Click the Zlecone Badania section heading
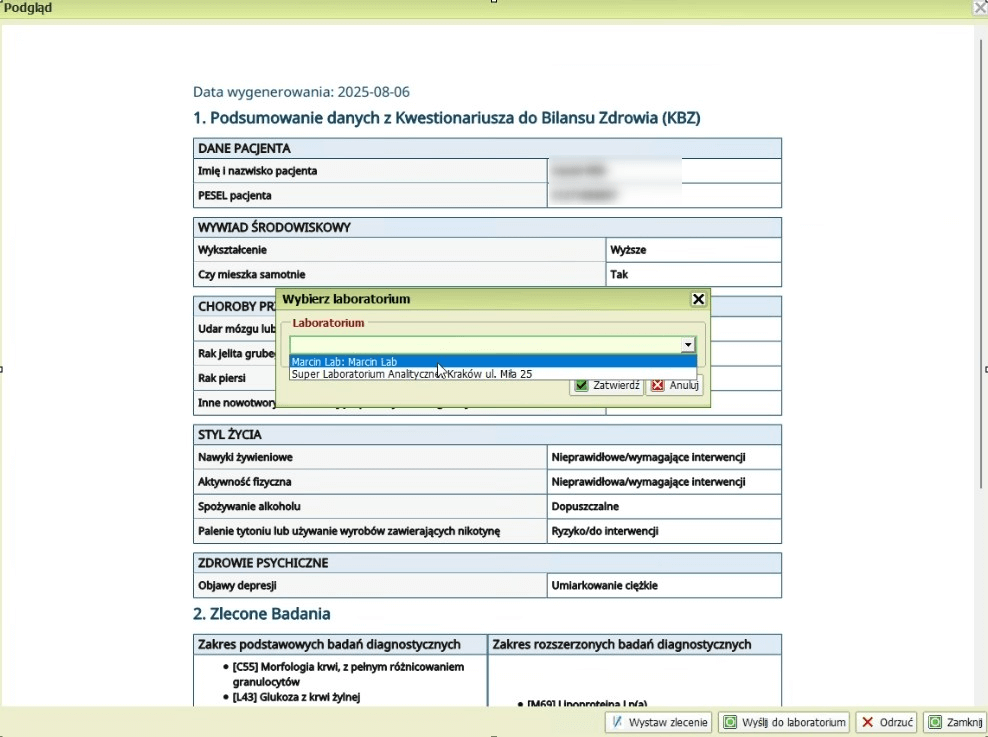The height and width of the screenshot is (737, 988). (x=261, y=613)
